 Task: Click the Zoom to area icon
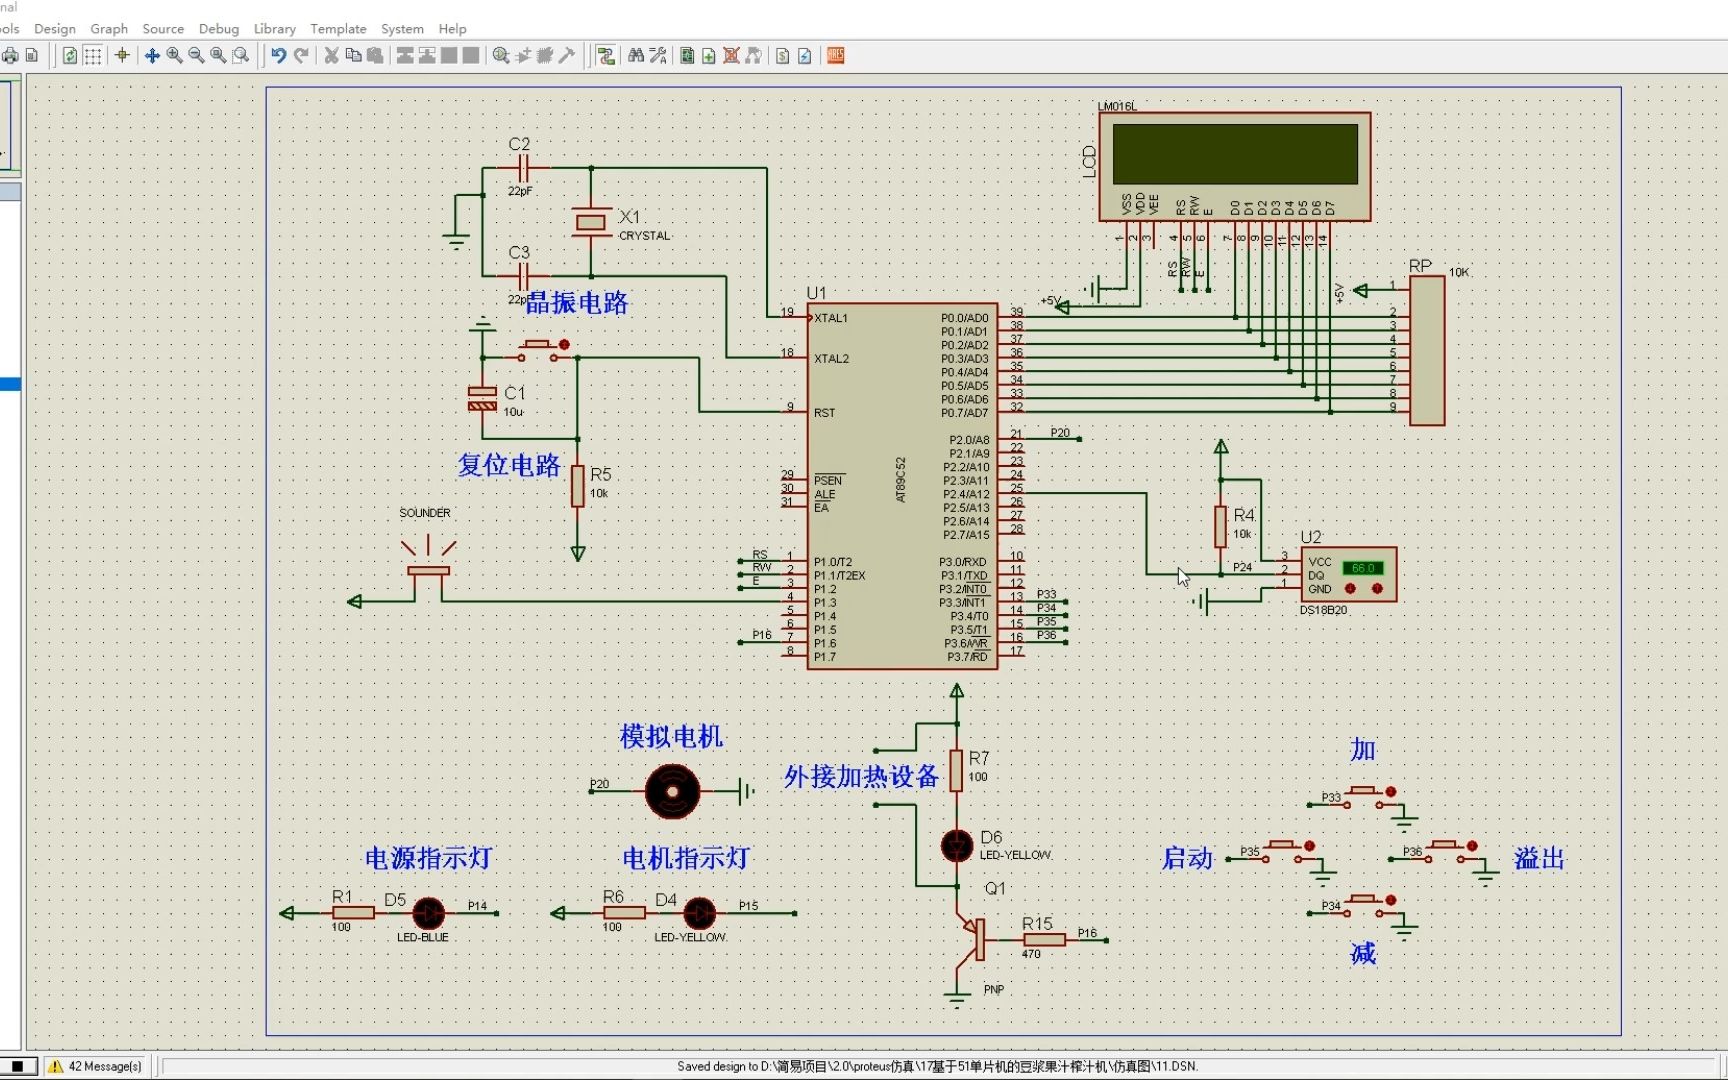pyautogui.click(x=240, y=56)
